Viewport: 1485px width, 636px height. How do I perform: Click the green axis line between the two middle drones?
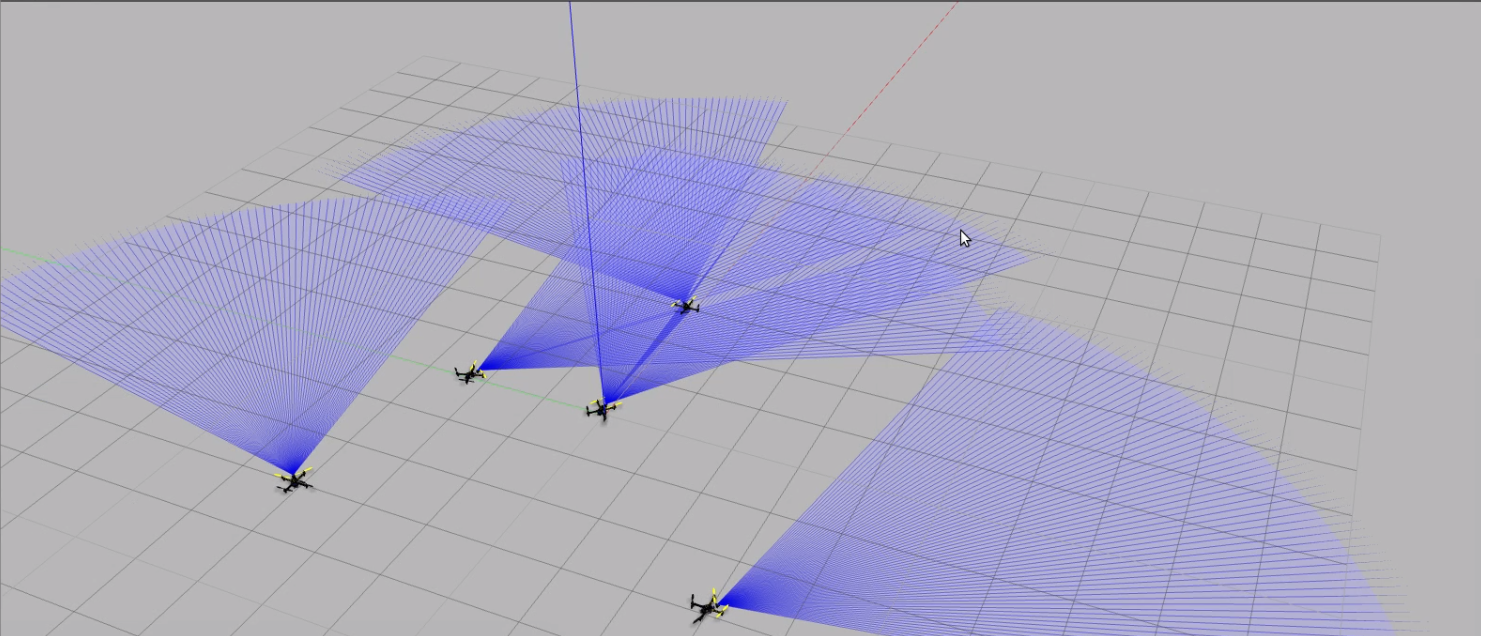pyautogui.click(x=530, y=391)
